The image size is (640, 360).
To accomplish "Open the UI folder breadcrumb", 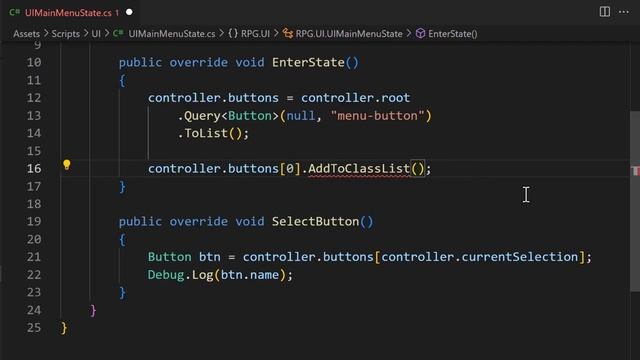I will pos(96,34).
